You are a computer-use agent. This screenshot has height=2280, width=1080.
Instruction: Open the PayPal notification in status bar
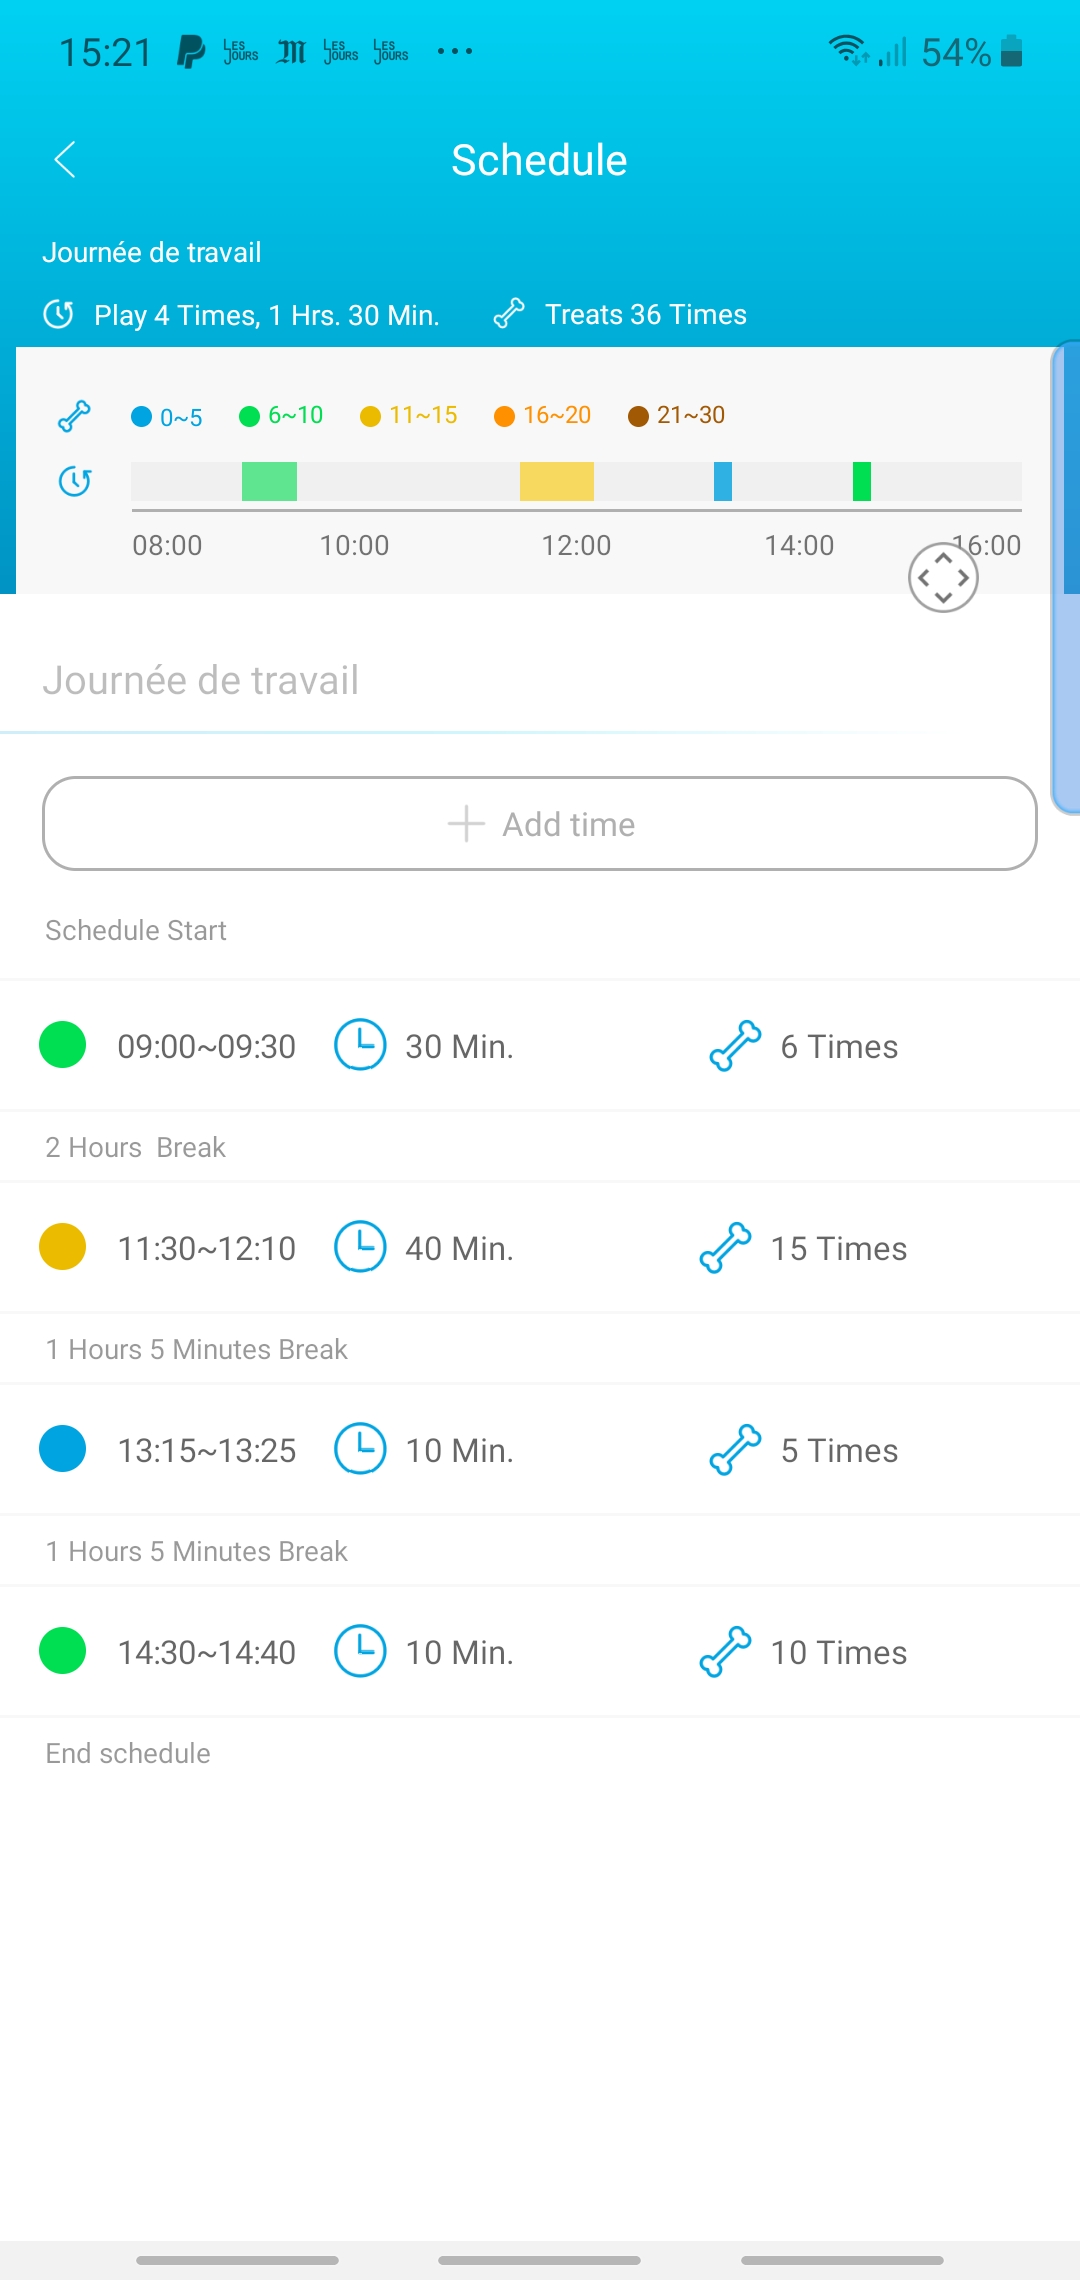pyautogui.click(x=191, y=51)
